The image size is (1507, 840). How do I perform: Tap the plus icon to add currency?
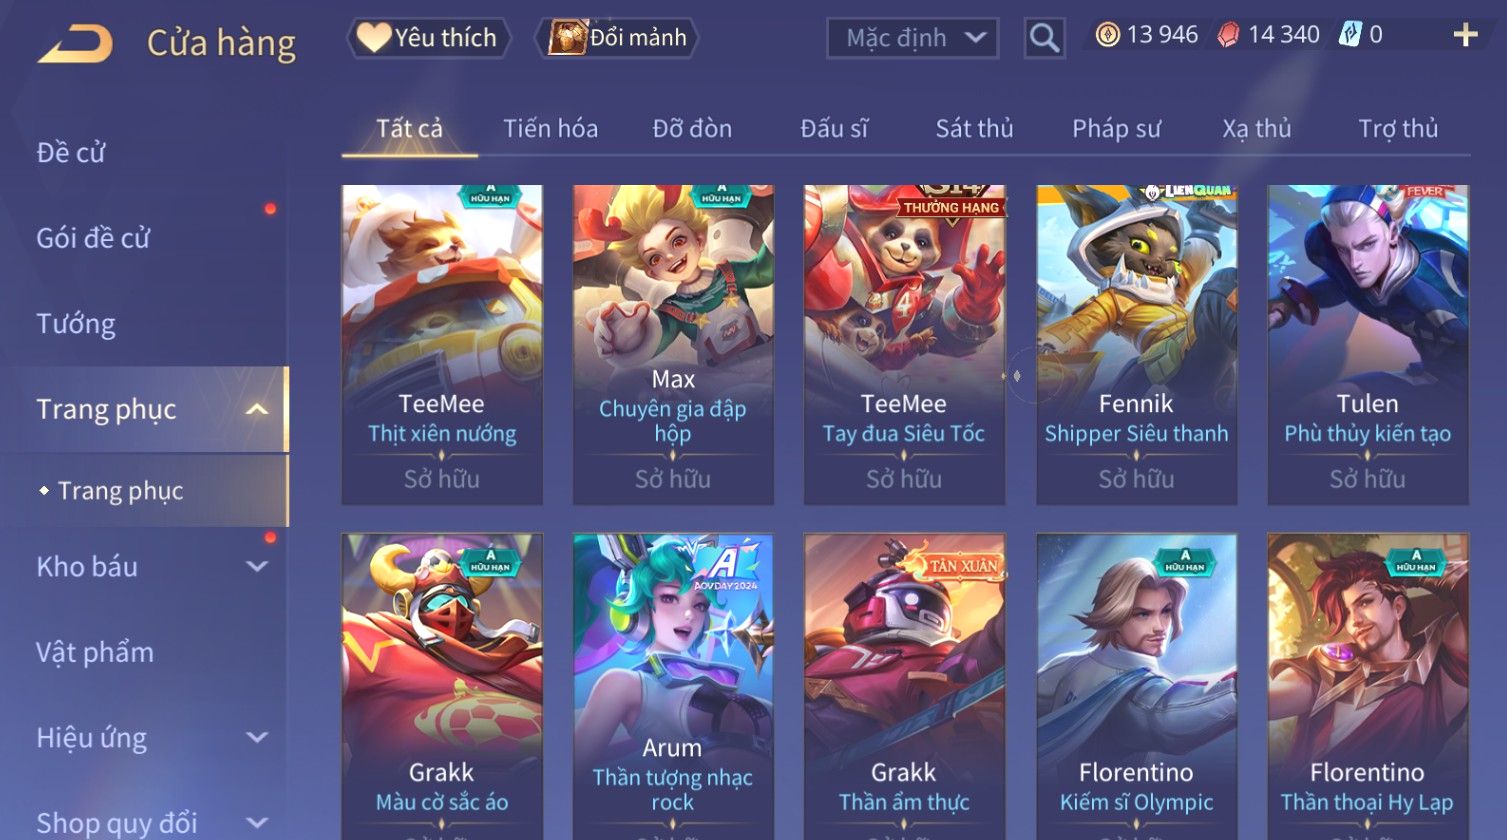(1465, 36)
